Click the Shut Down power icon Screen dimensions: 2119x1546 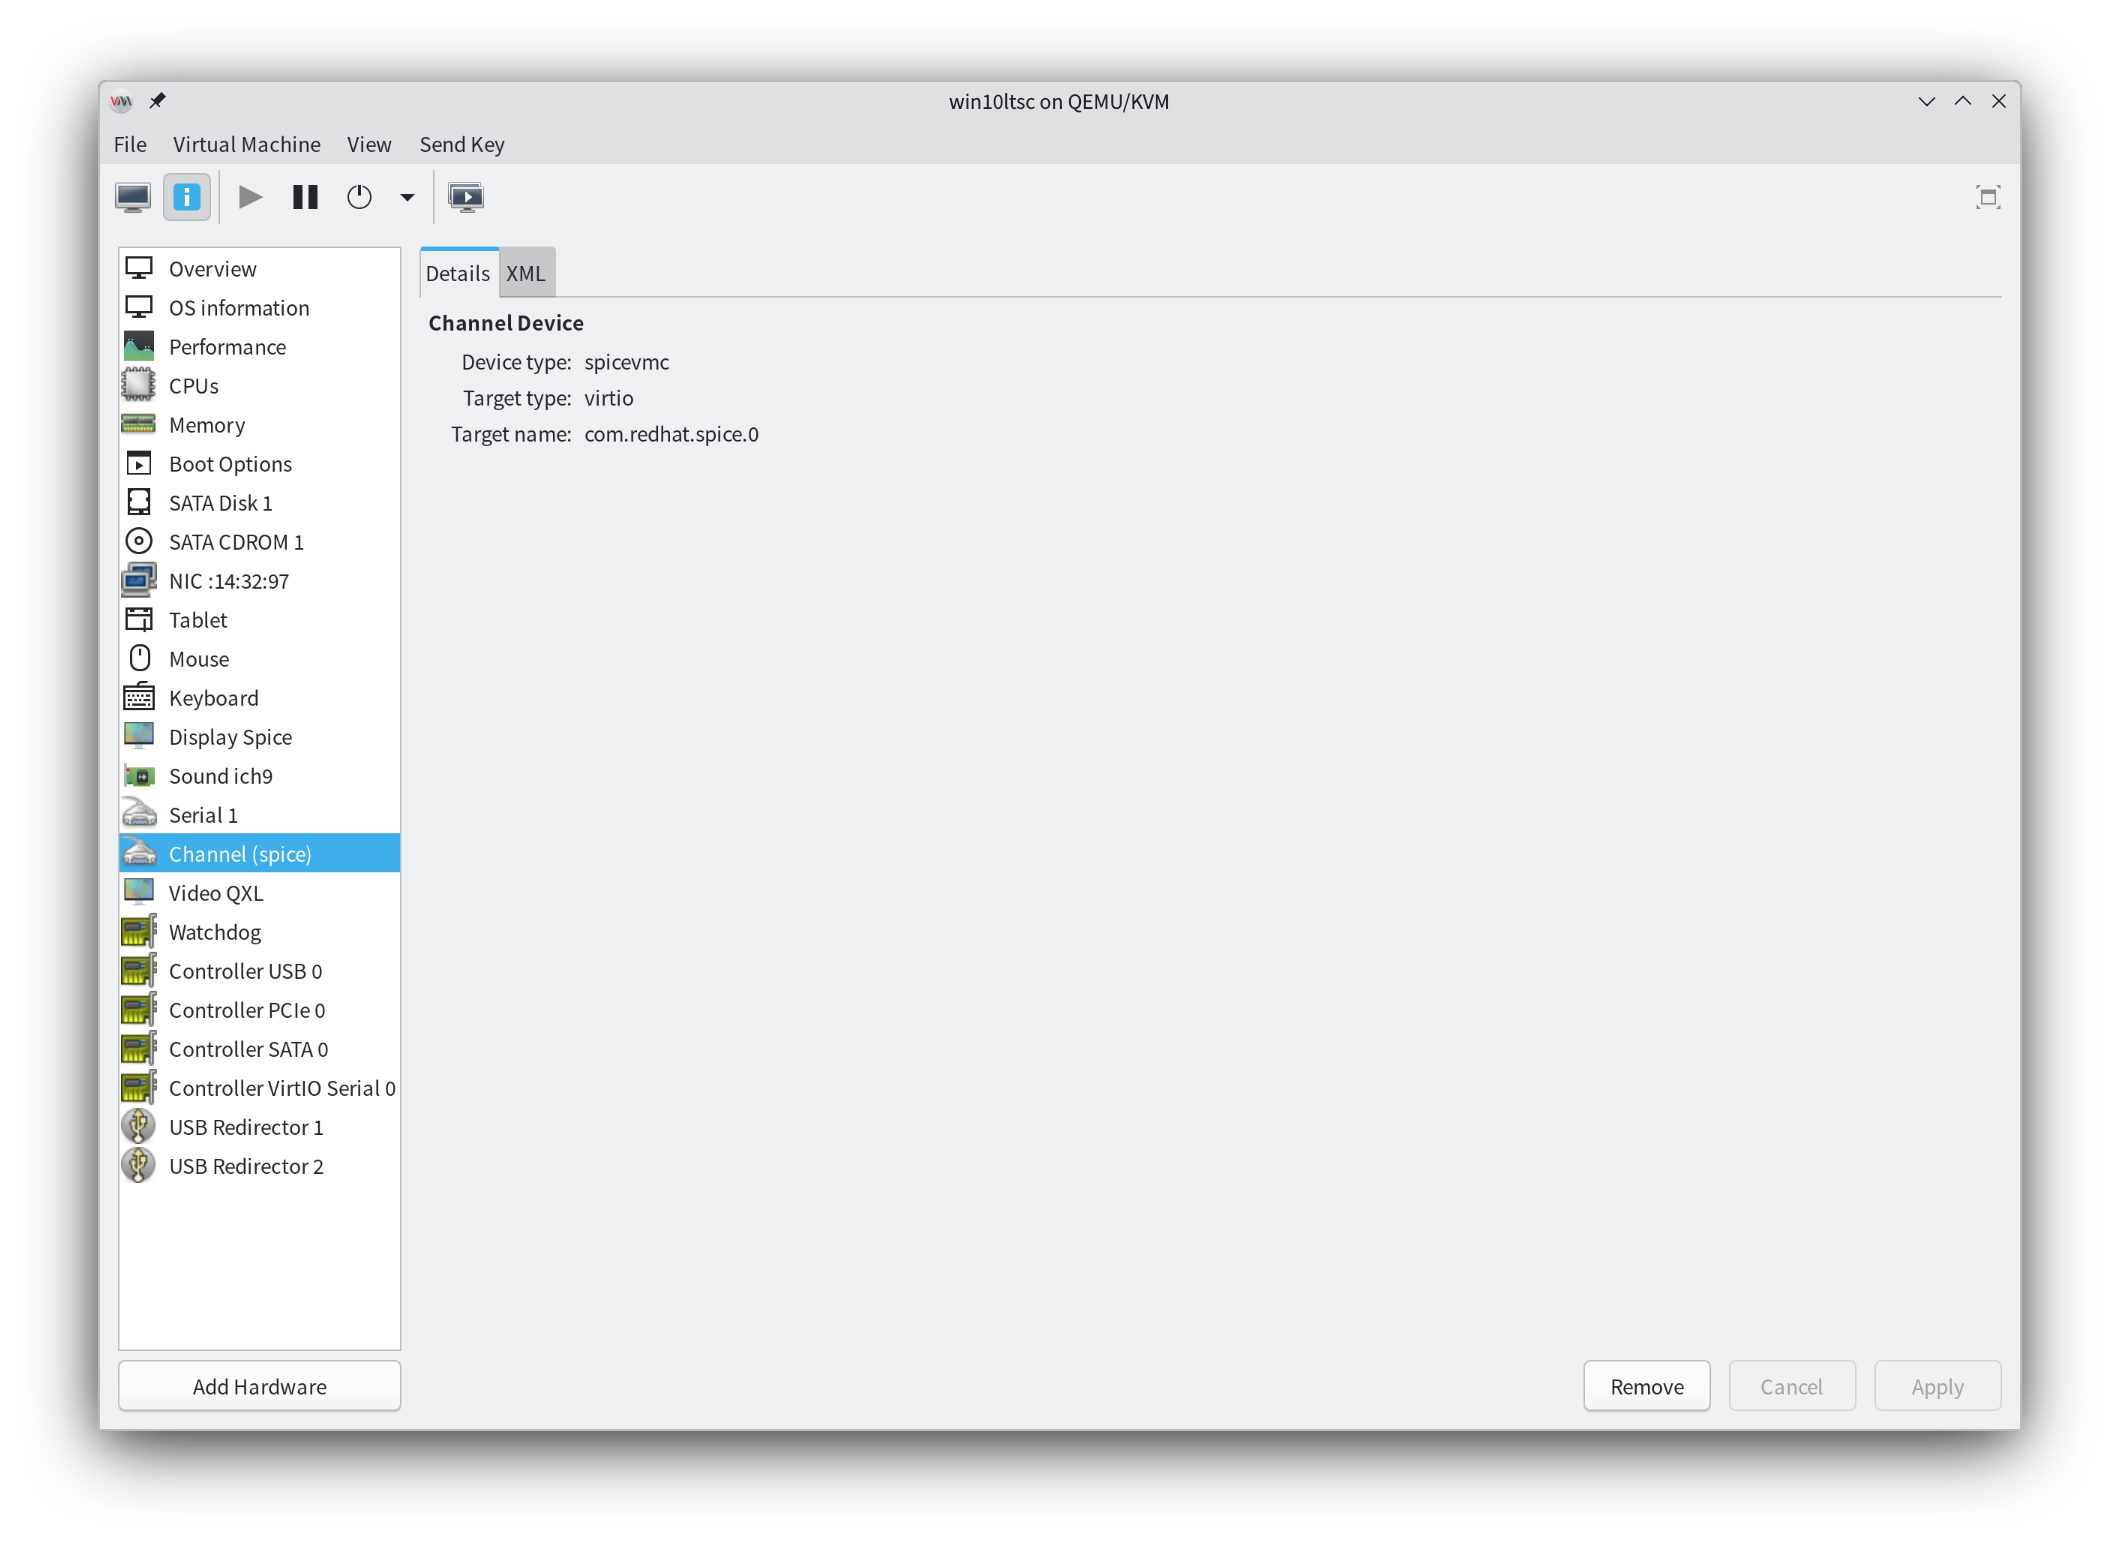pyautogui.click(x=359, y=197)
